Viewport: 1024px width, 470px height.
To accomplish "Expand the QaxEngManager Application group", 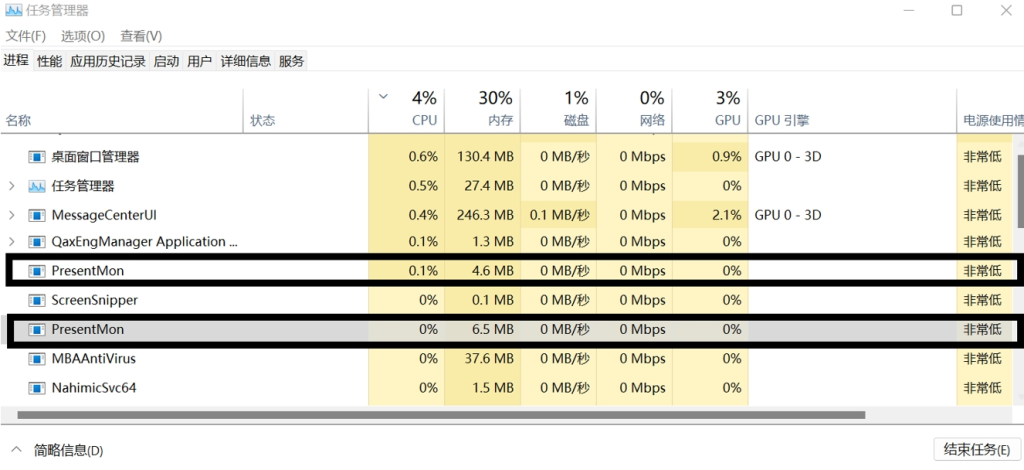I will tap(12, 242).
